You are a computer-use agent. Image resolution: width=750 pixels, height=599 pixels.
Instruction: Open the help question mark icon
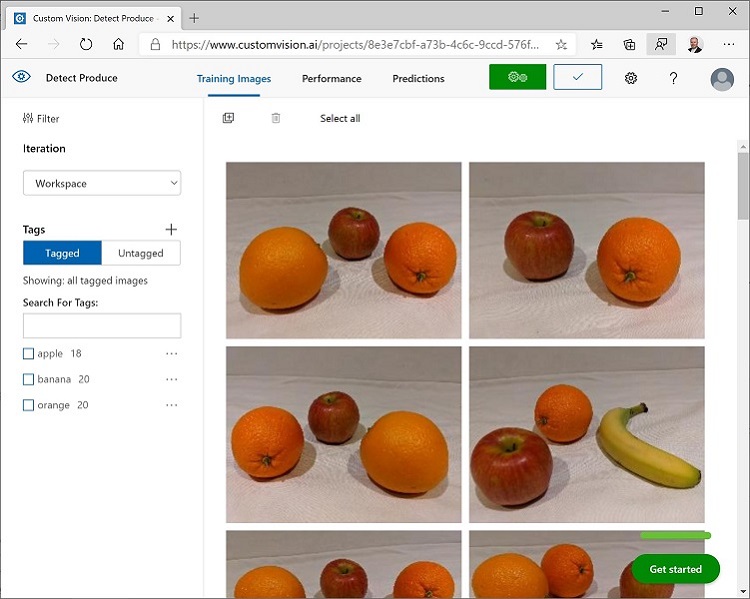tap(673, 78)
